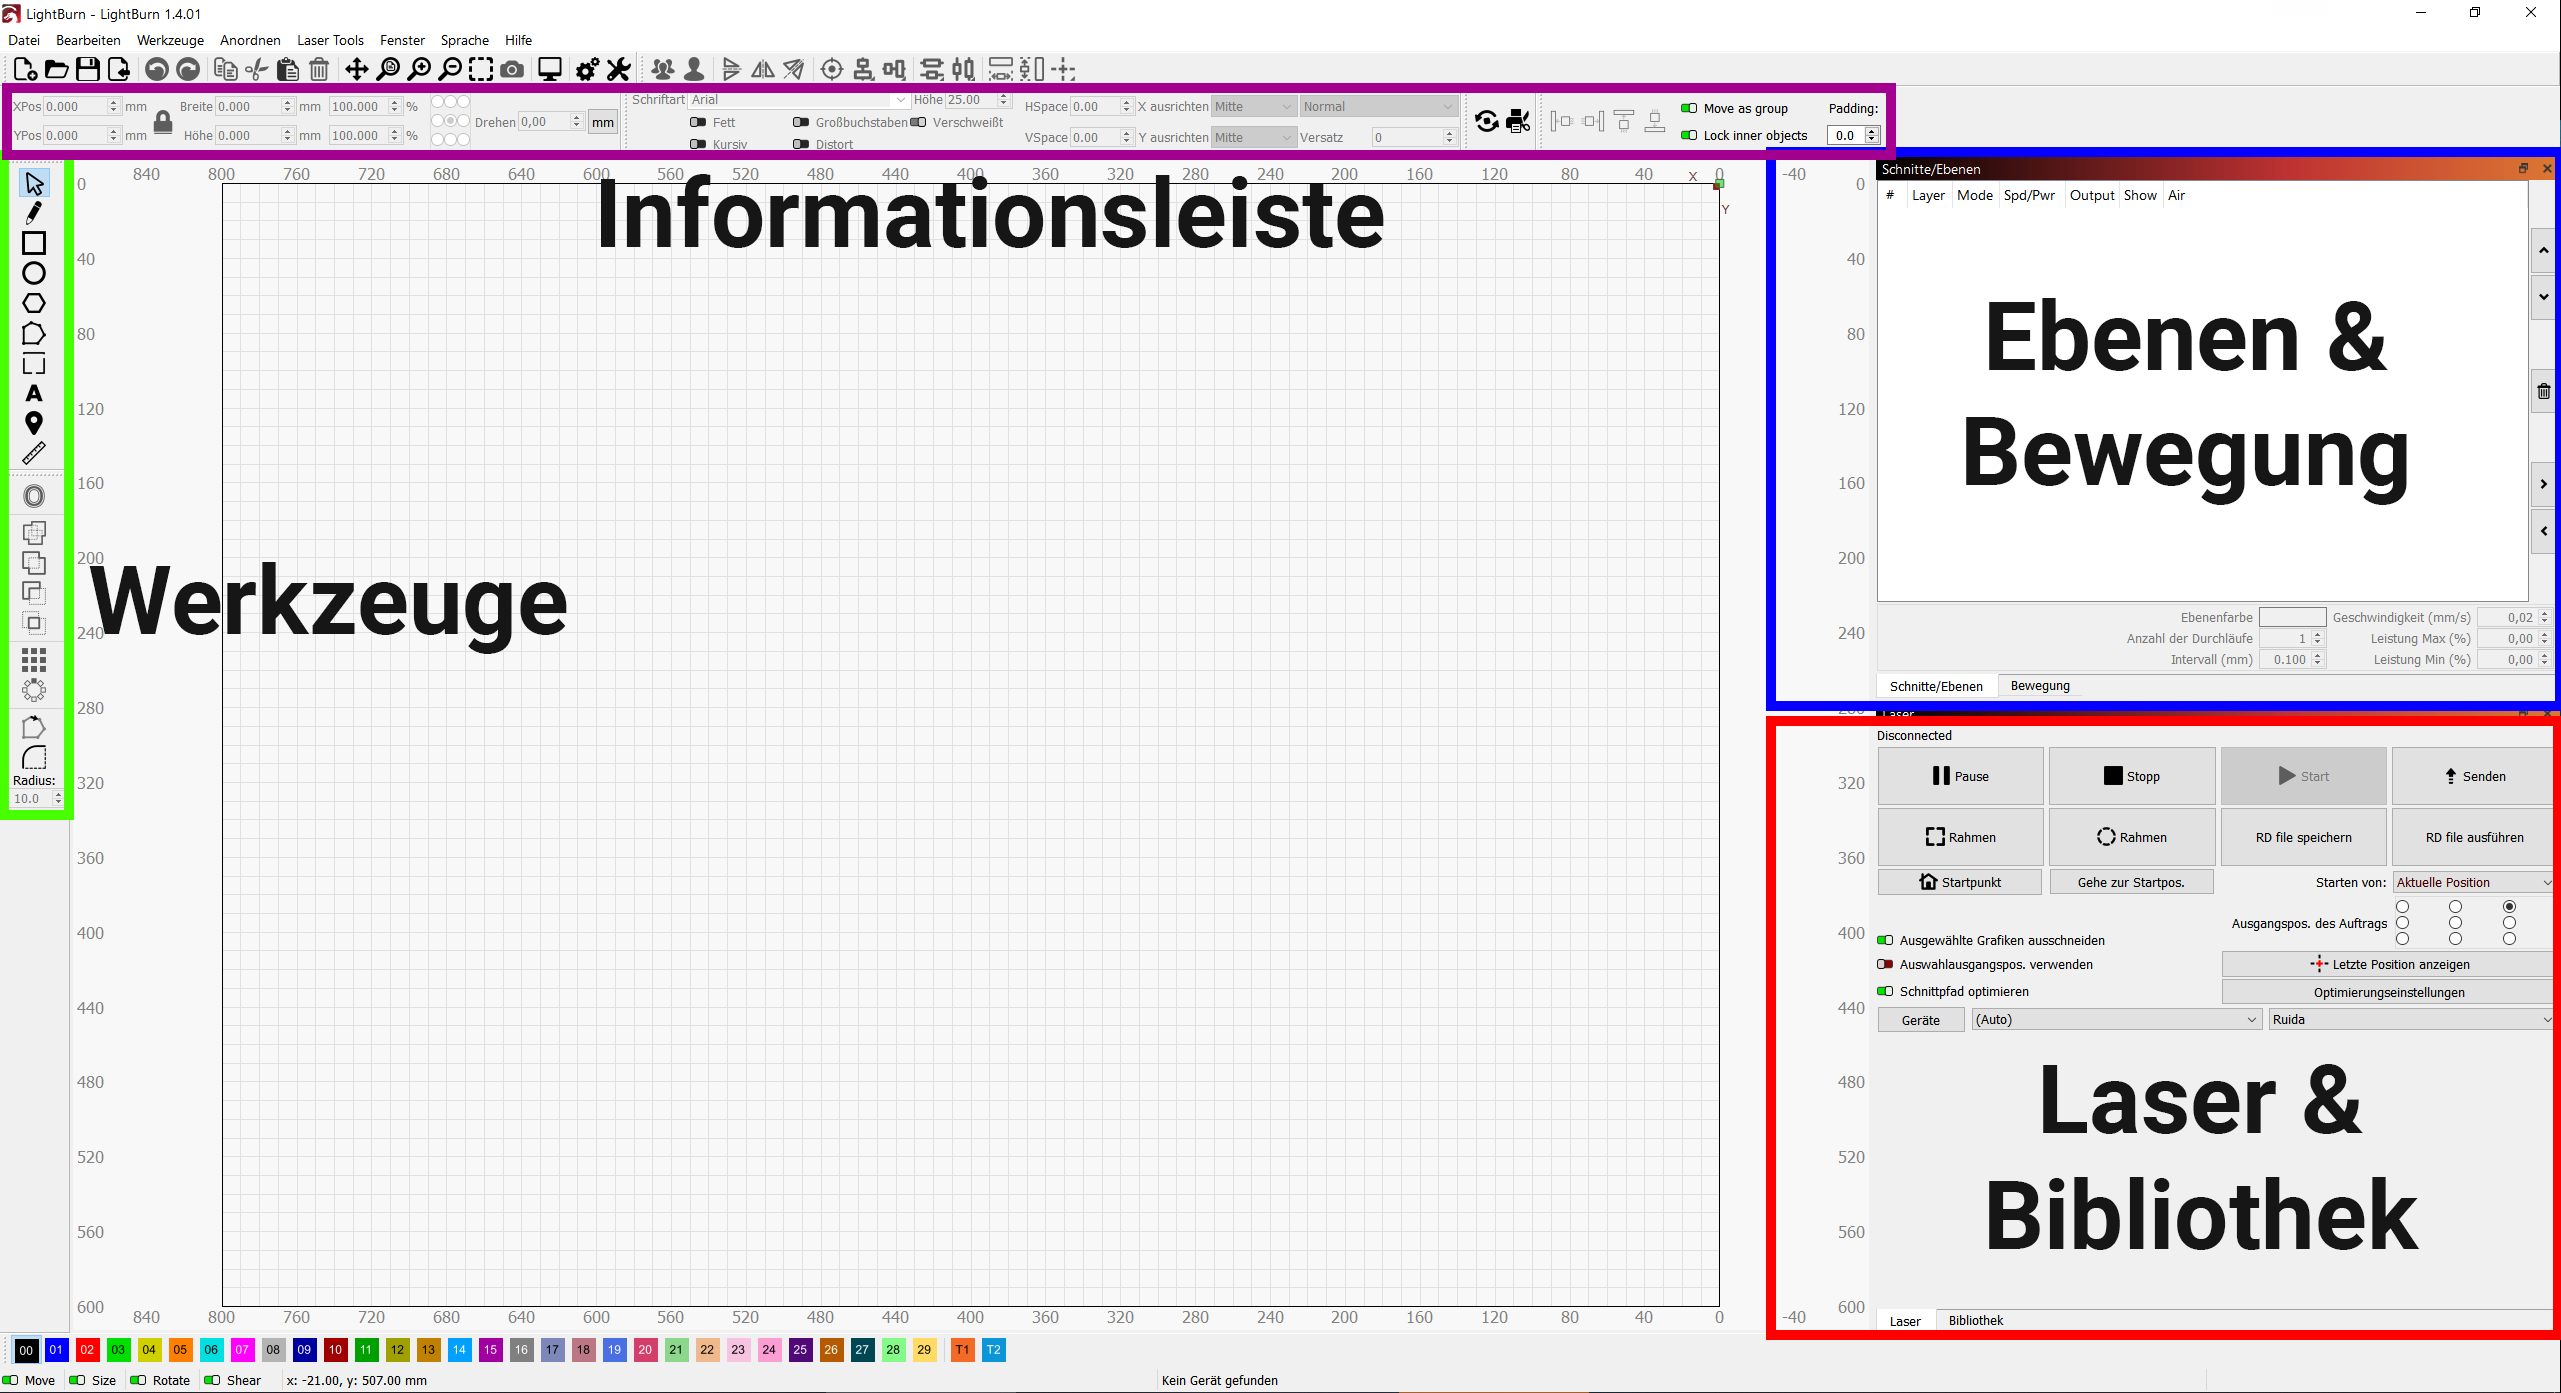Toggle Schnittpfad optimieren switch

click(x=1885, y=991)
